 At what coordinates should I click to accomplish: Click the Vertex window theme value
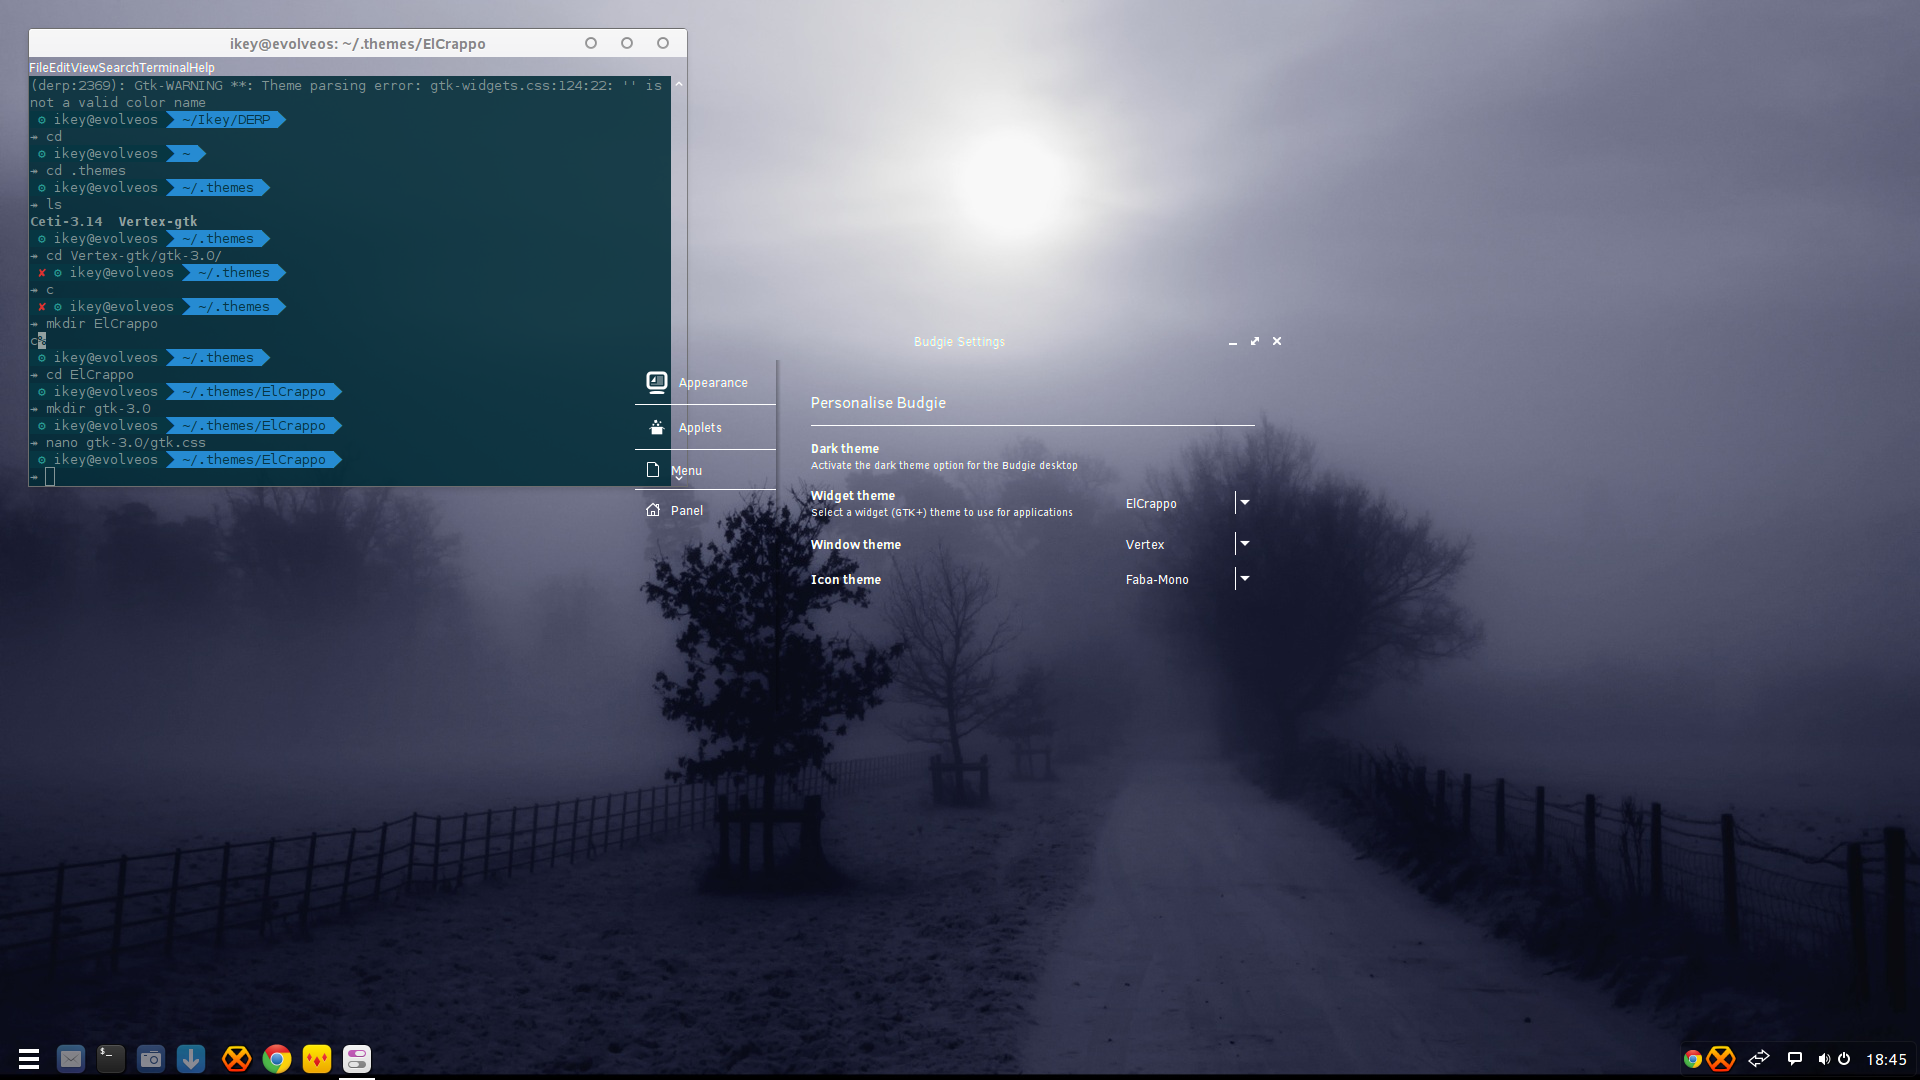1145,545
